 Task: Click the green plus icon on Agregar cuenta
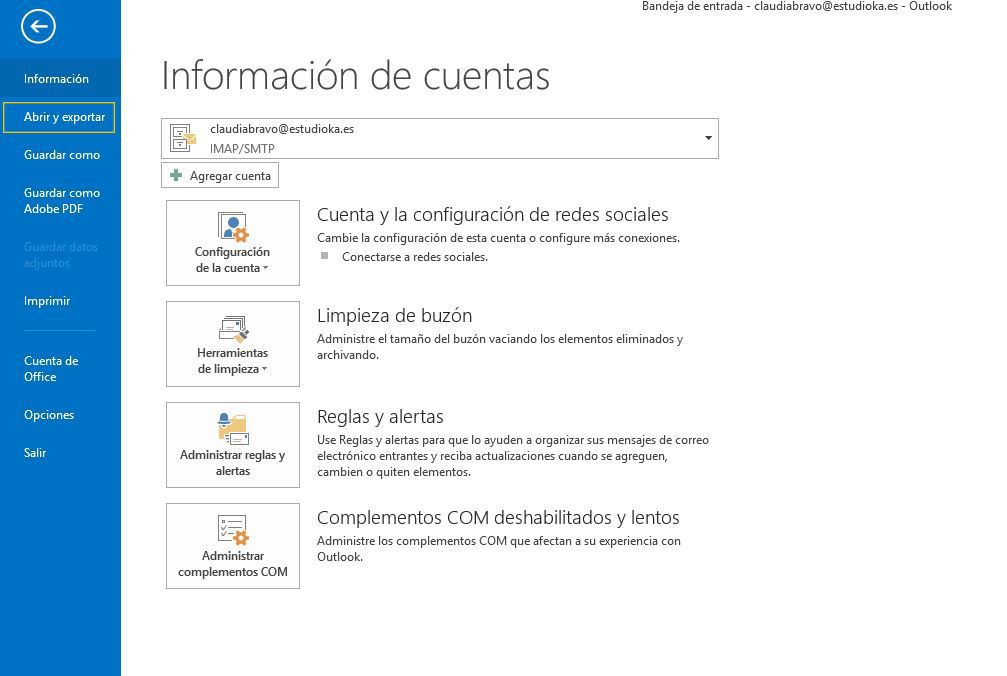176,175
